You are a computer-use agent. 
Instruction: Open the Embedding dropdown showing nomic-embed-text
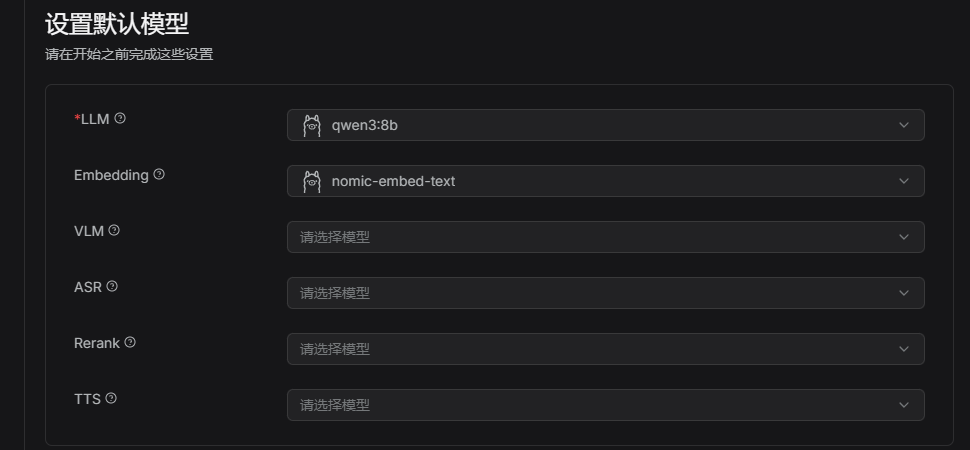[x=606, y=181]
